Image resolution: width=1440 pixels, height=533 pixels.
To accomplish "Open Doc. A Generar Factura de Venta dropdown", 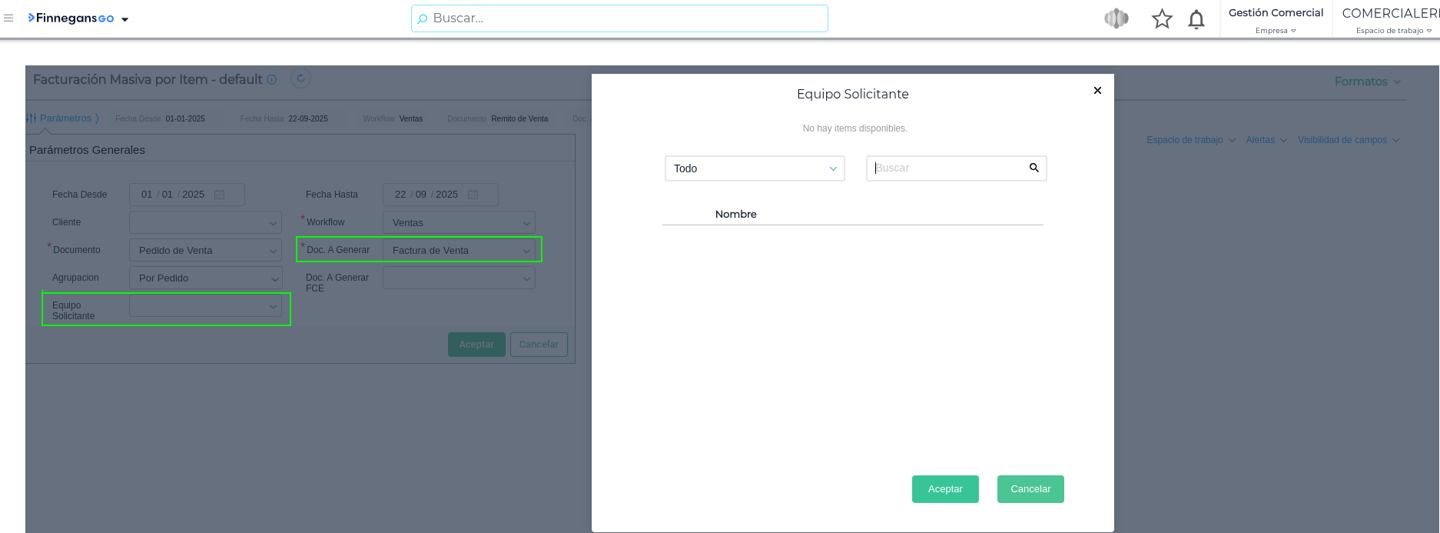I will (459, 250).
